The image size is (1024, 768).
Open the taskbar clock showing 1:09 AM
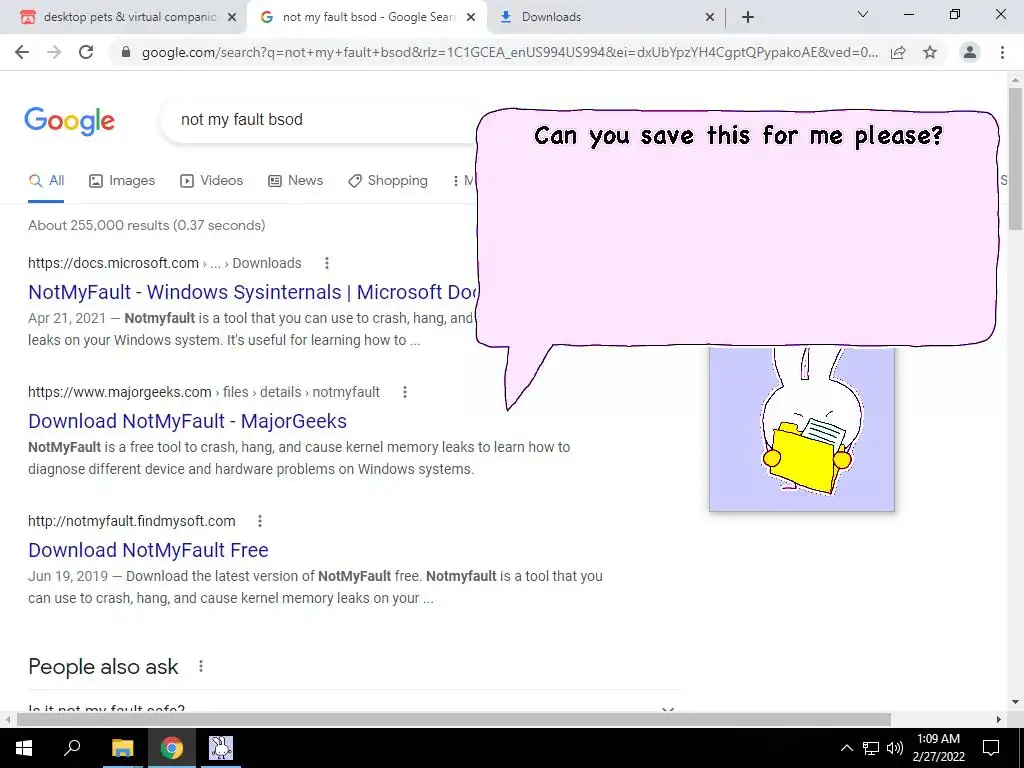(938, 748)
